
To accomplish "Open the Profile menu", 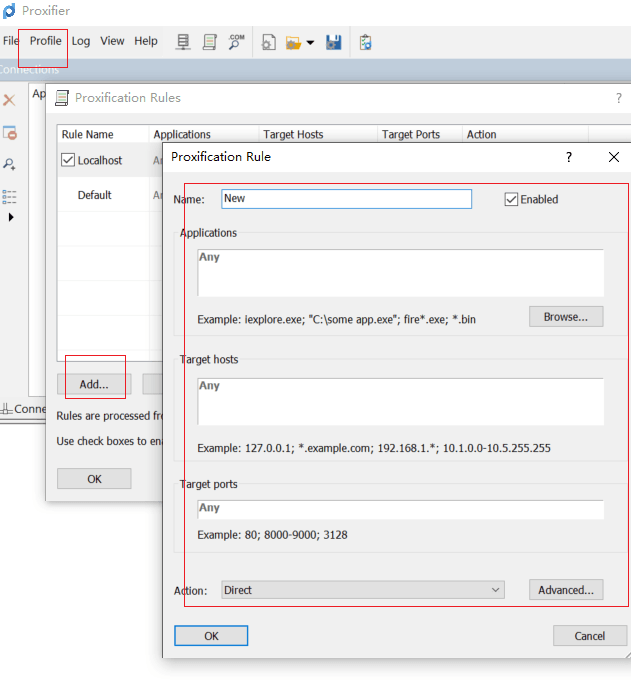I will click(46, 41).
